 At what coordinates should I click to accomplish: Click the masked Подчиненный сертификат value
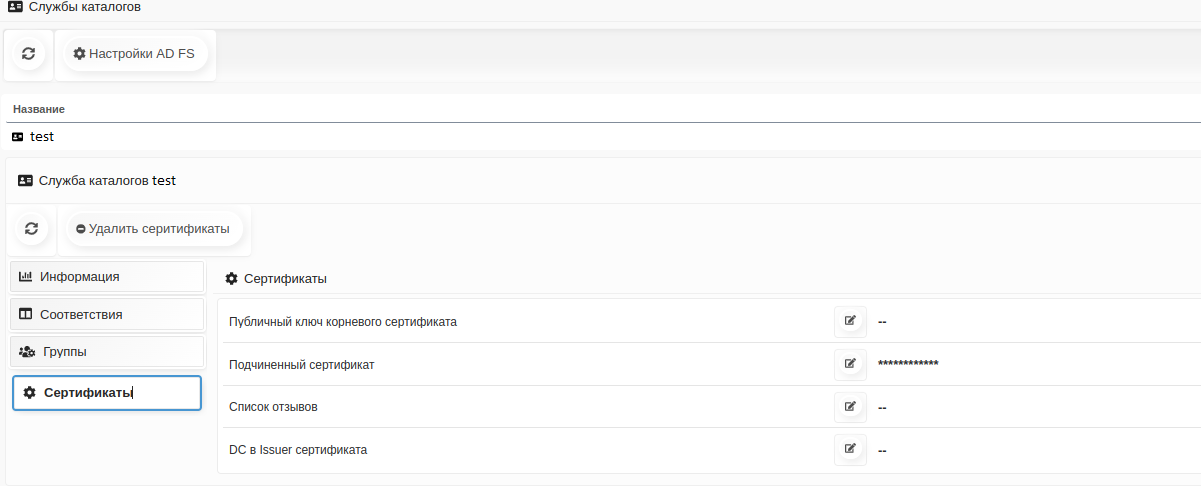click(x=907, y=364)
